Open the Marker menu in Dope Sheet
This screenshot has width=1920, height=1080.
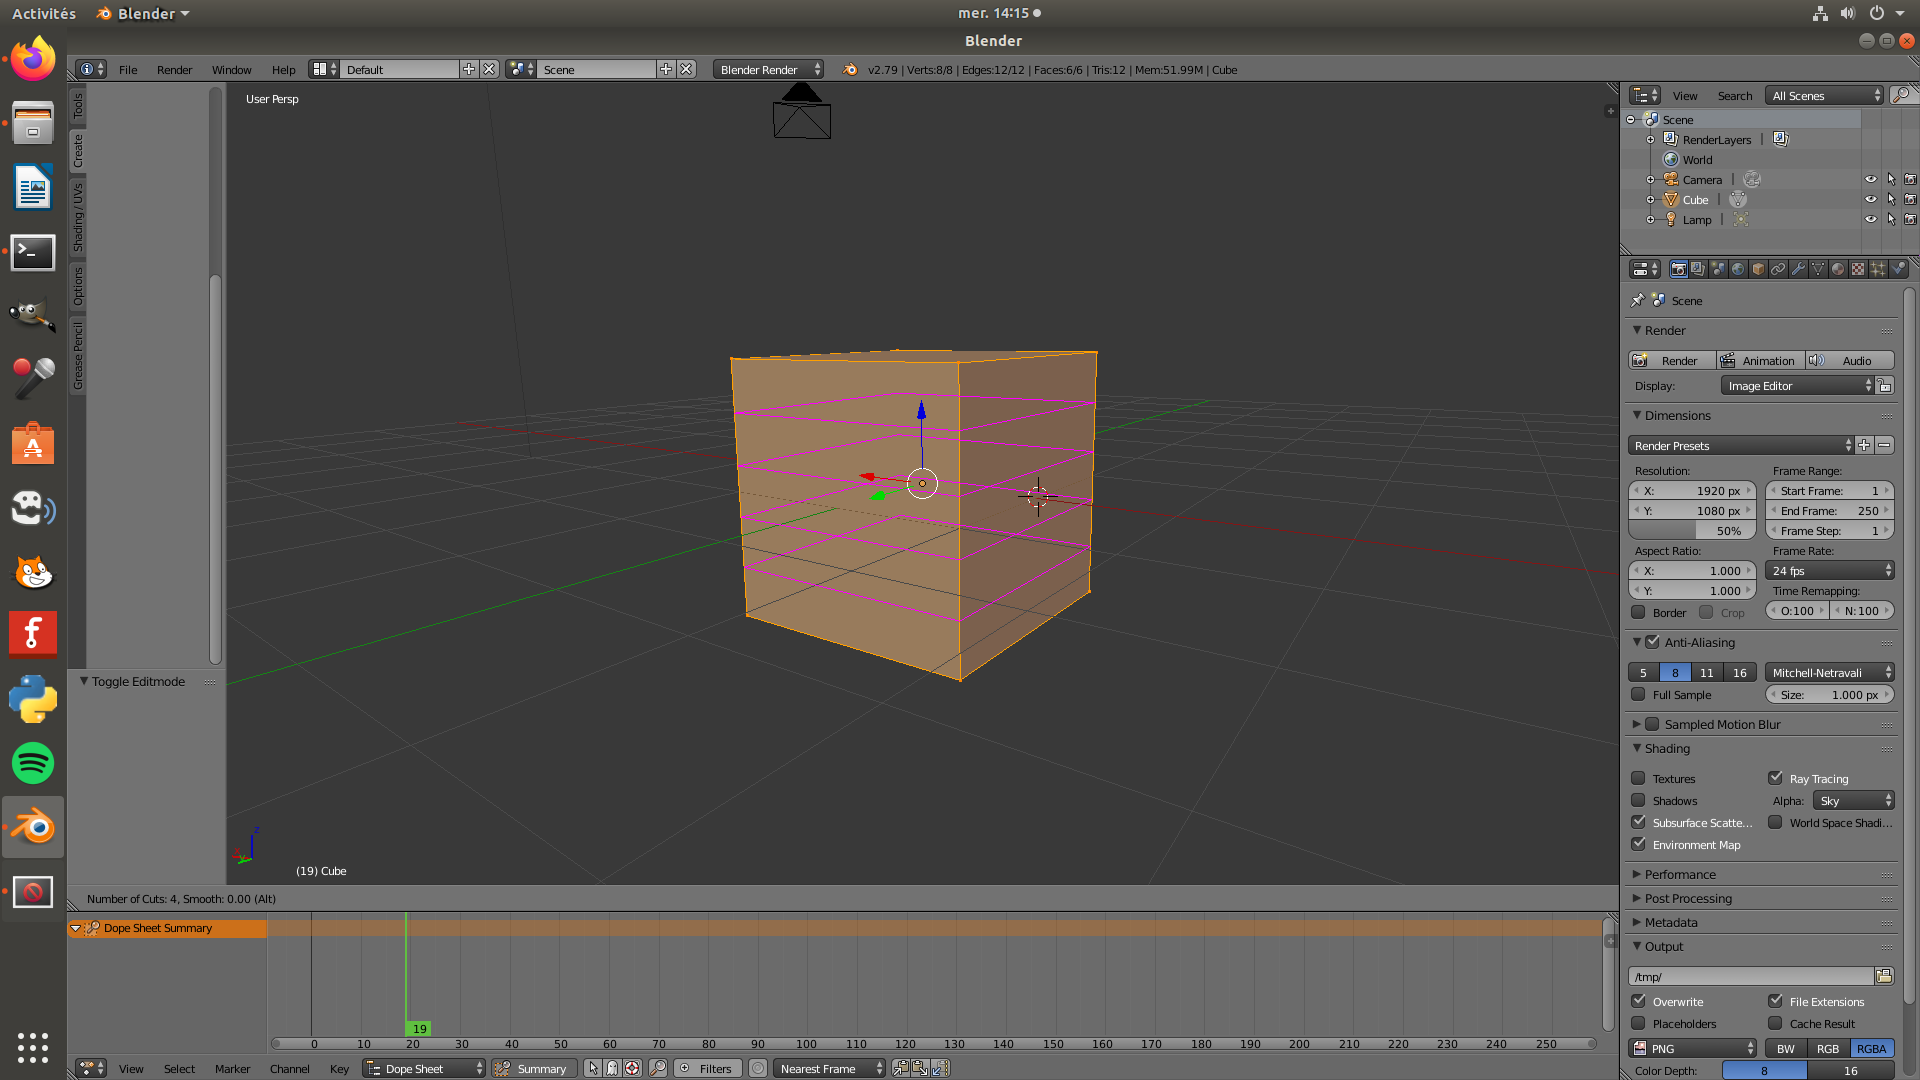(x=232, y=1068)
